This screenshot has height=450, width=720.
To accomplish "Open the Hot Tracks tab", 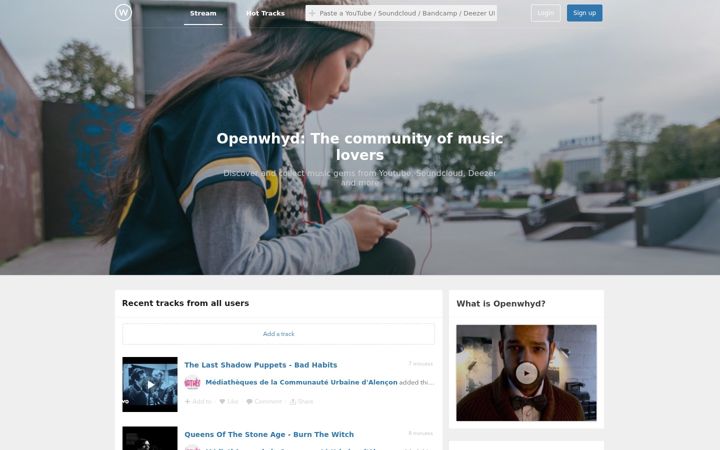I will (265, 13).
